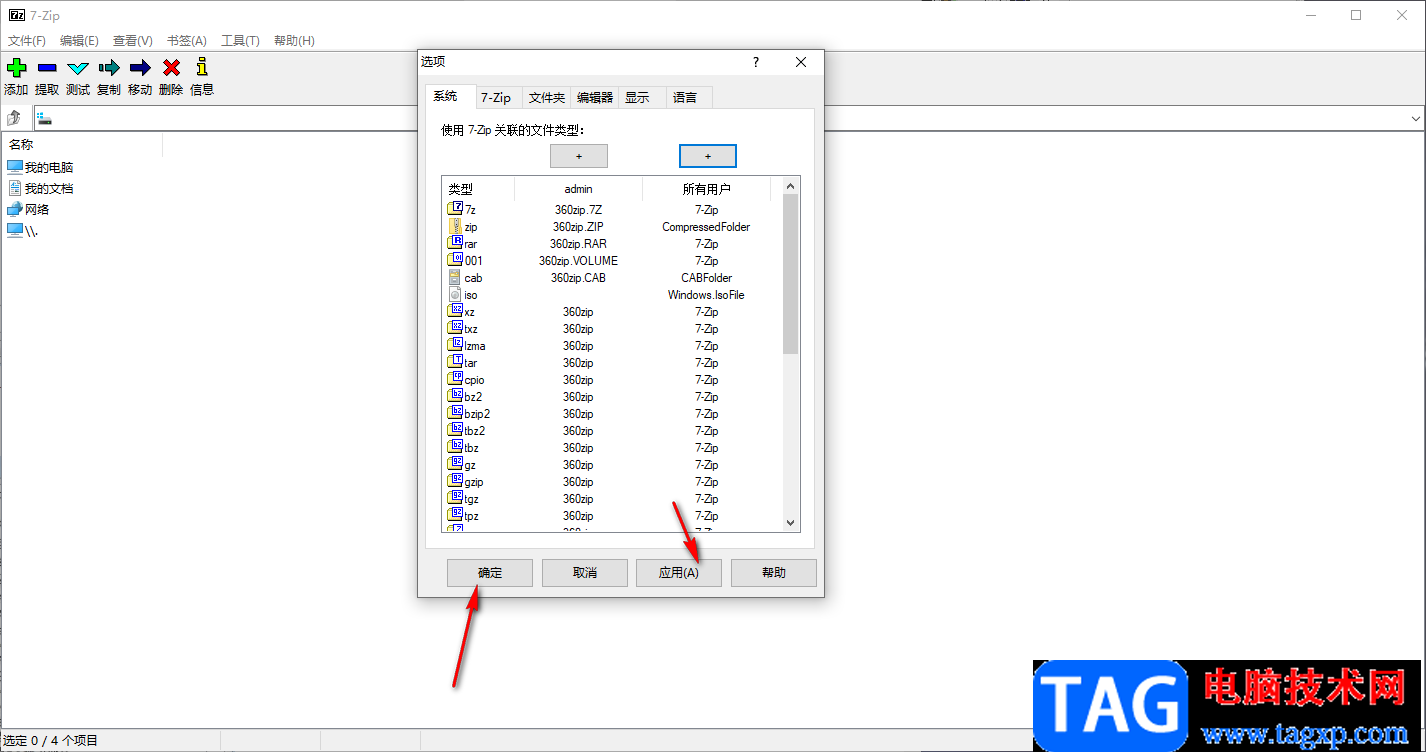Click the 360zip.7Z cell

coord(578,210)
